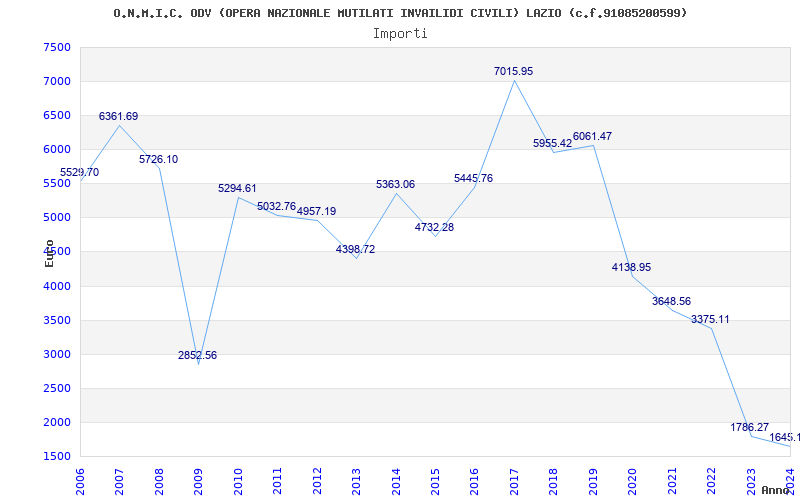
Task: Click the 'Euro' y-axis title
Action: pos(49,253)
